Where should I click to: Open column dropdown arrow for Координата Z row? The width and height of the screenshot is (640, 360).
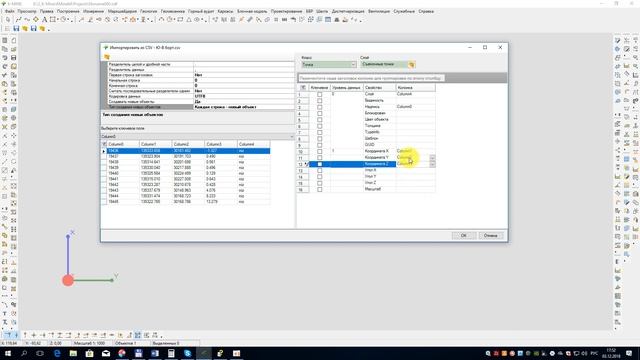pos(432,164)
